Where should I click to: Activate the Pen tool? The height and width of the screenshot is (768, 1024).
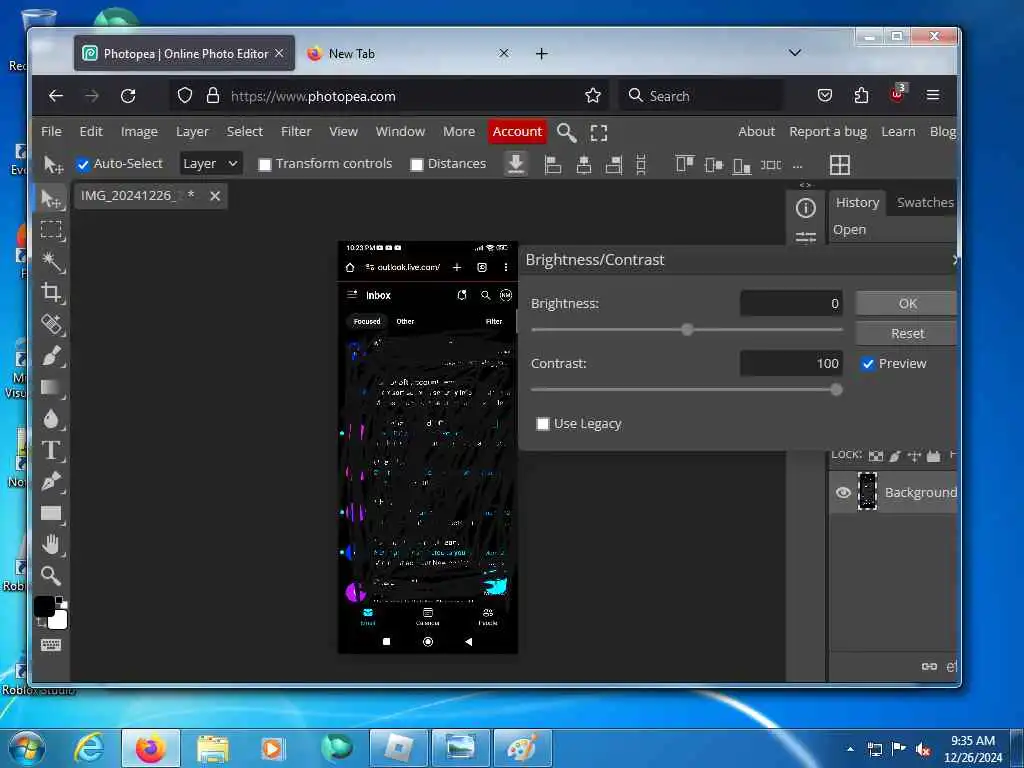pyautogui.click(x=51, y=481)
